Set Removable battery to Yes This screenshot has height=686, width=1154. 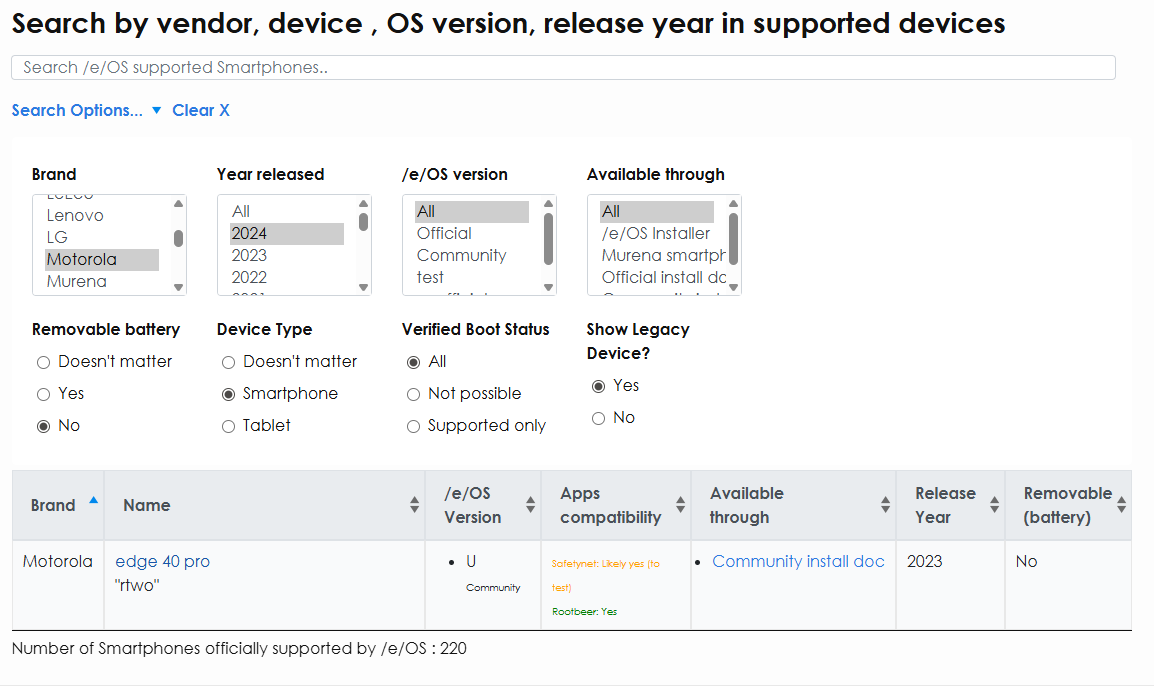[x=43, y=395]
